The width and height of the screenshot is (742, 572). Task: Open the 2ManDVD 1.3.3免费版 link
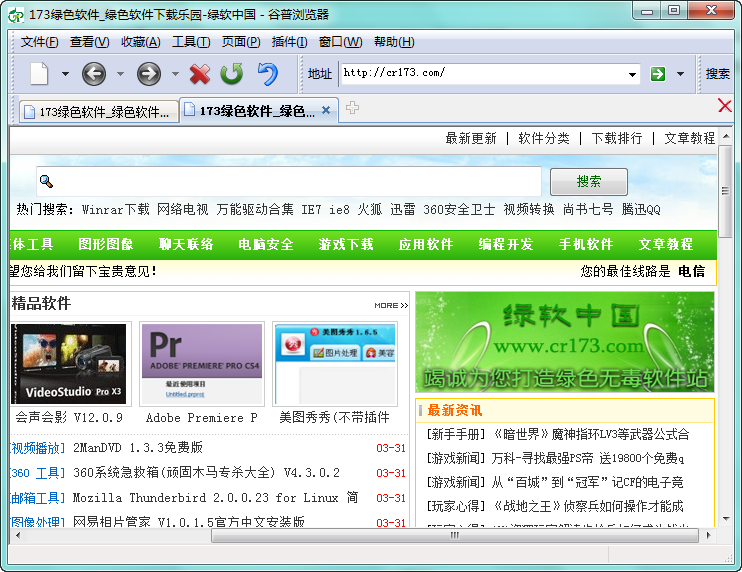click(x=138, y=448)
